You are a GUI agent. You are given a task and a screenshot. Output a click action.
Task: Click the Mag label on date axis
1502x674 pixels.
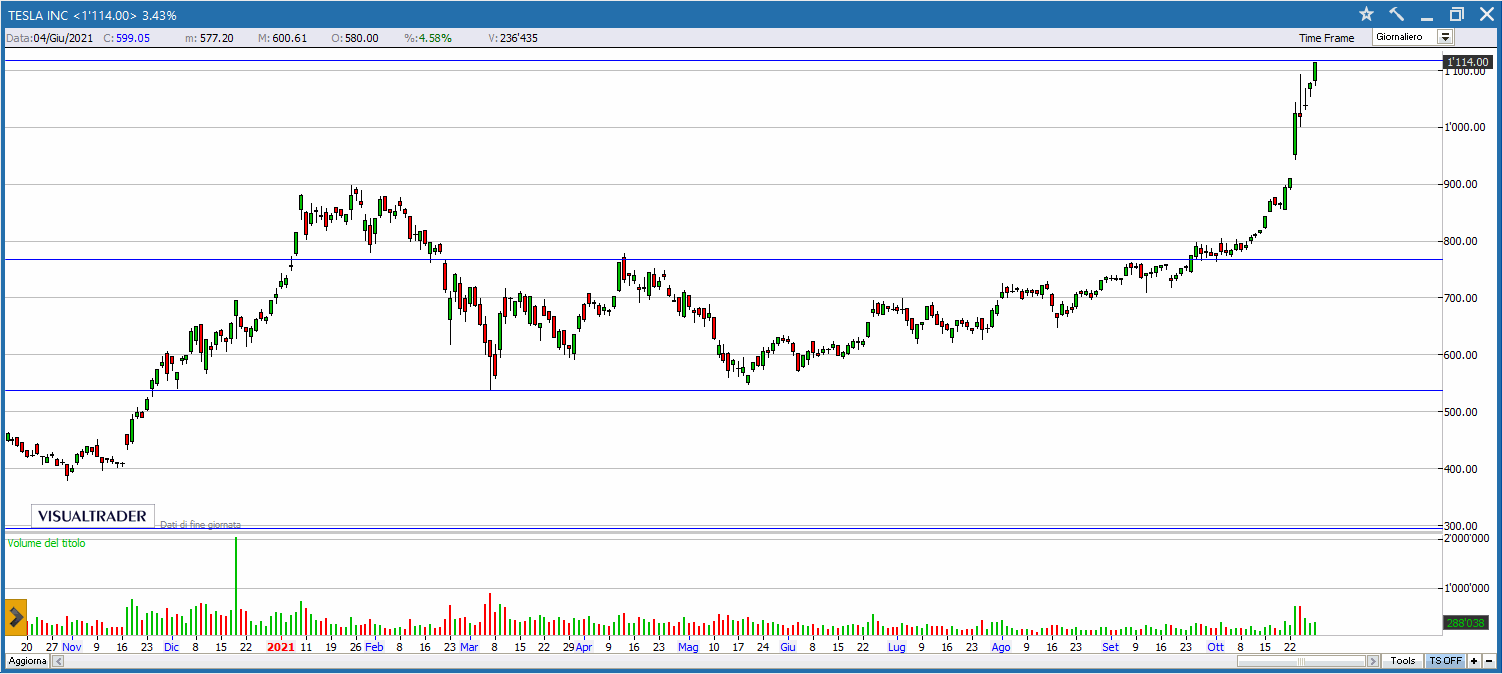click(x=688, y=647)
